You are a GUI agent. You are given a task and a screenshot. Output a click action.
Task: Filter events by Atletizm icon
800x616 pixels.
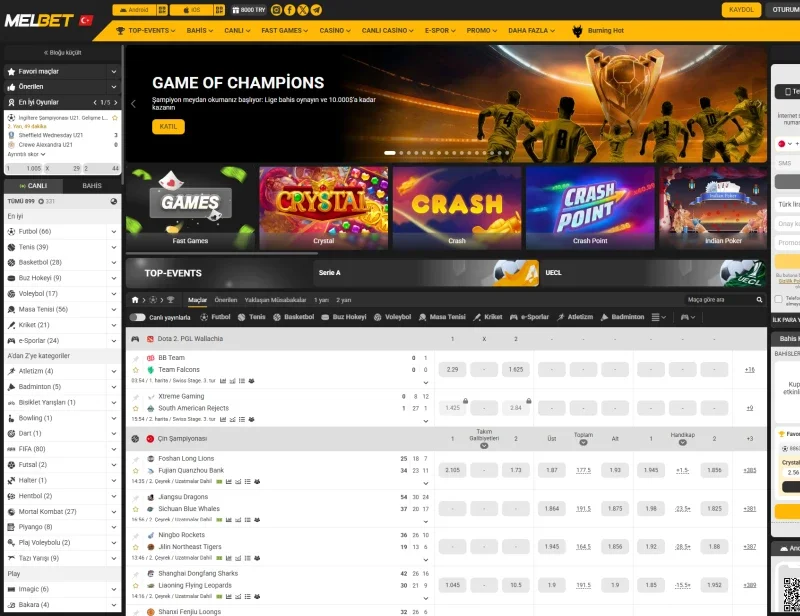click(x=561, y=317)
